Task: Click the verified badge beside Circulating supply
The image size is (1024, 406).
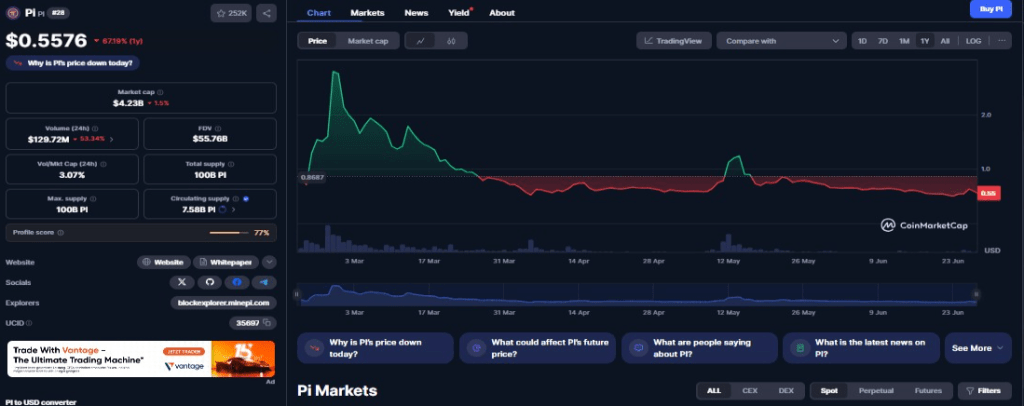Action: pos(245,198)
